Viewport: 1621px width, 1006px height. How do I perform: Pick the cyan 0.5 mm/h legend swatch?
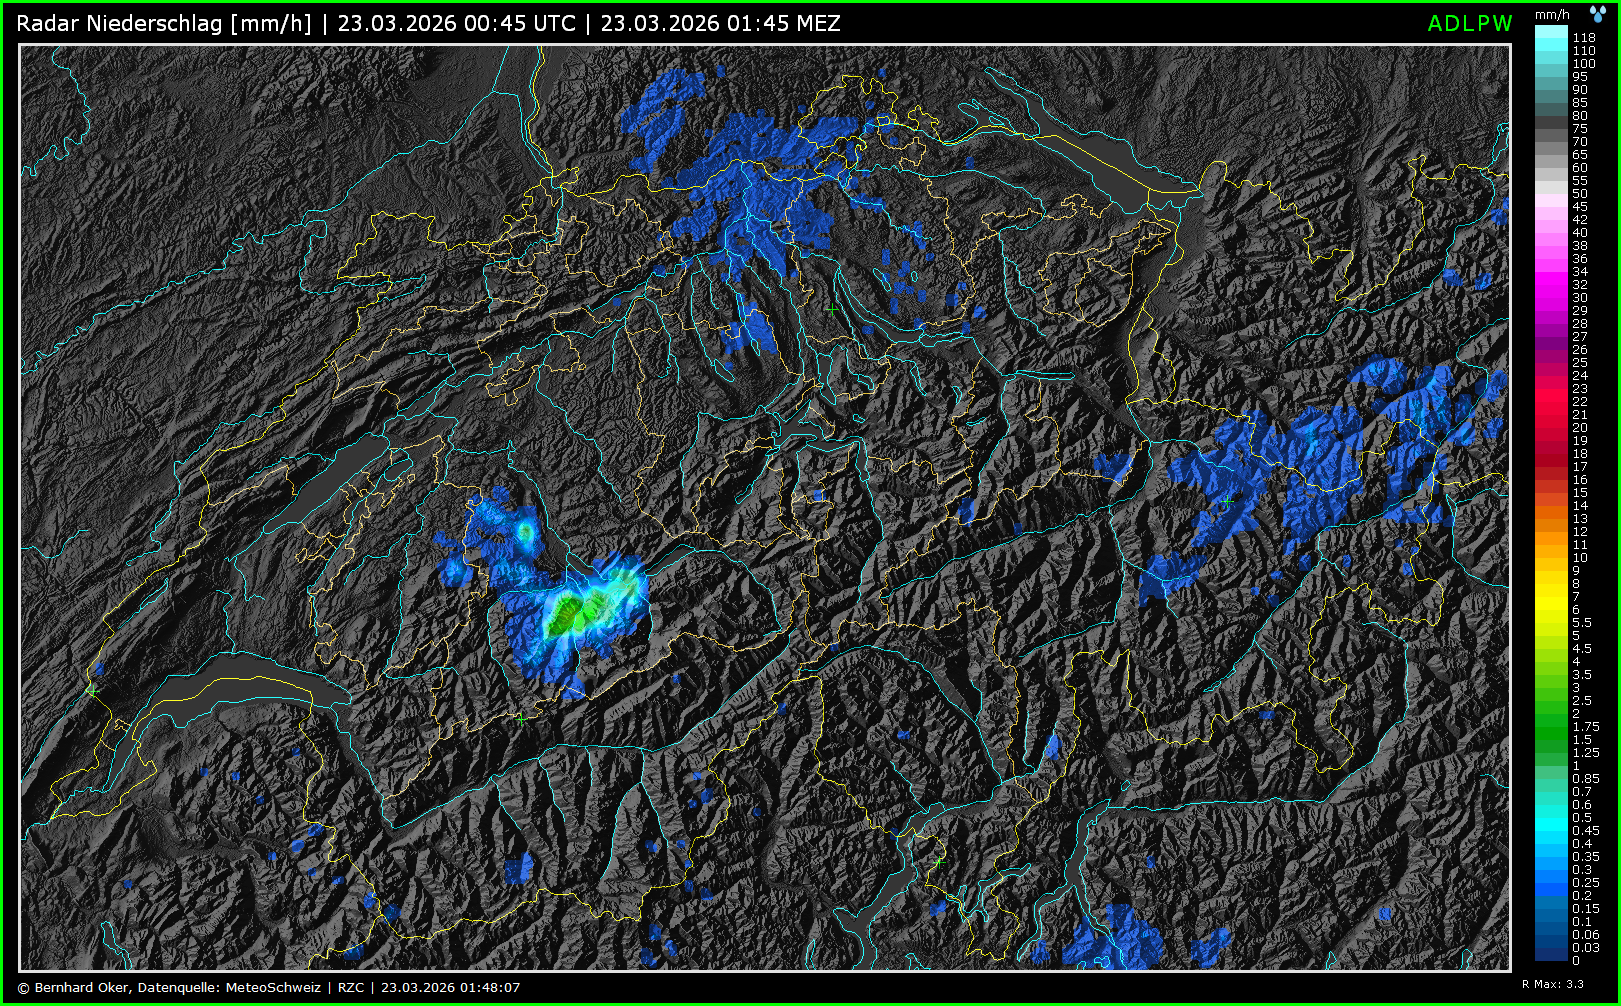coord(1551,818)
